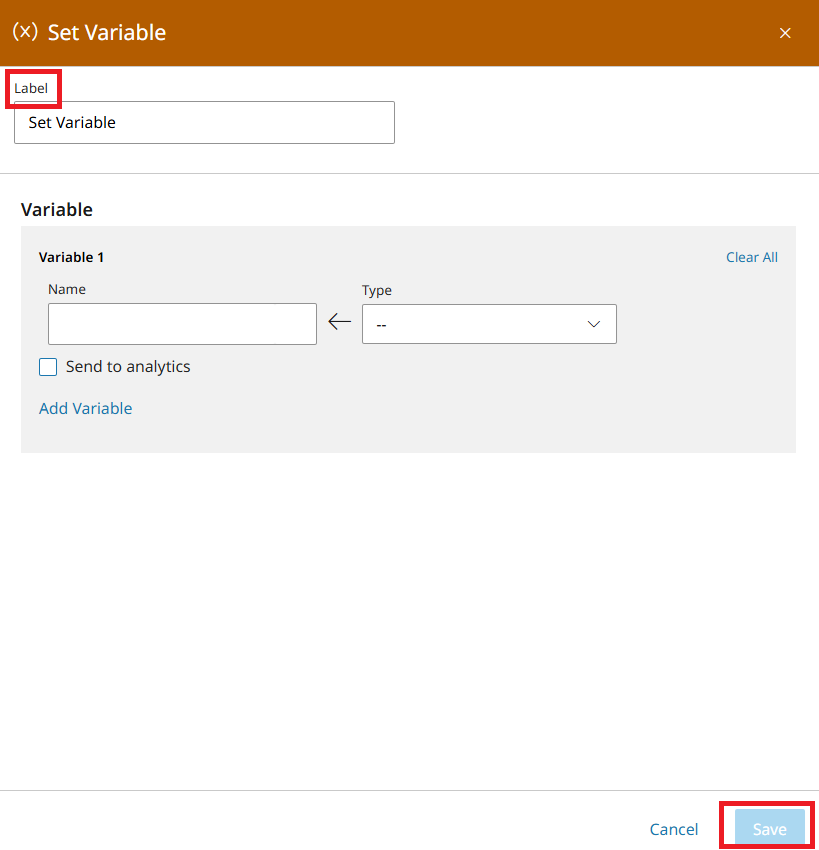The height and width of the screenshot is (850, 819).
Task: Click the Set Variable dialog title
Action: [107, 33]
